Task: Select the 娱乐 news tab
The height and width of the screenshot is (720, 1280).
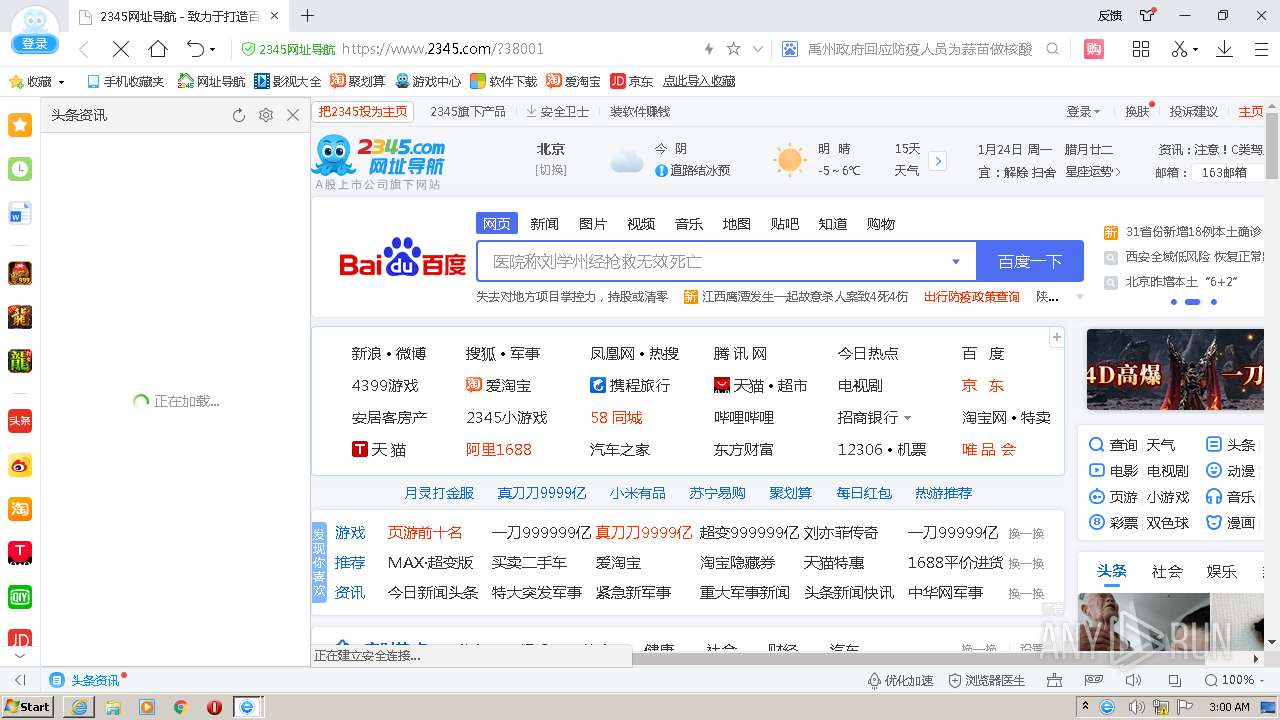Action: (1222, 572)
